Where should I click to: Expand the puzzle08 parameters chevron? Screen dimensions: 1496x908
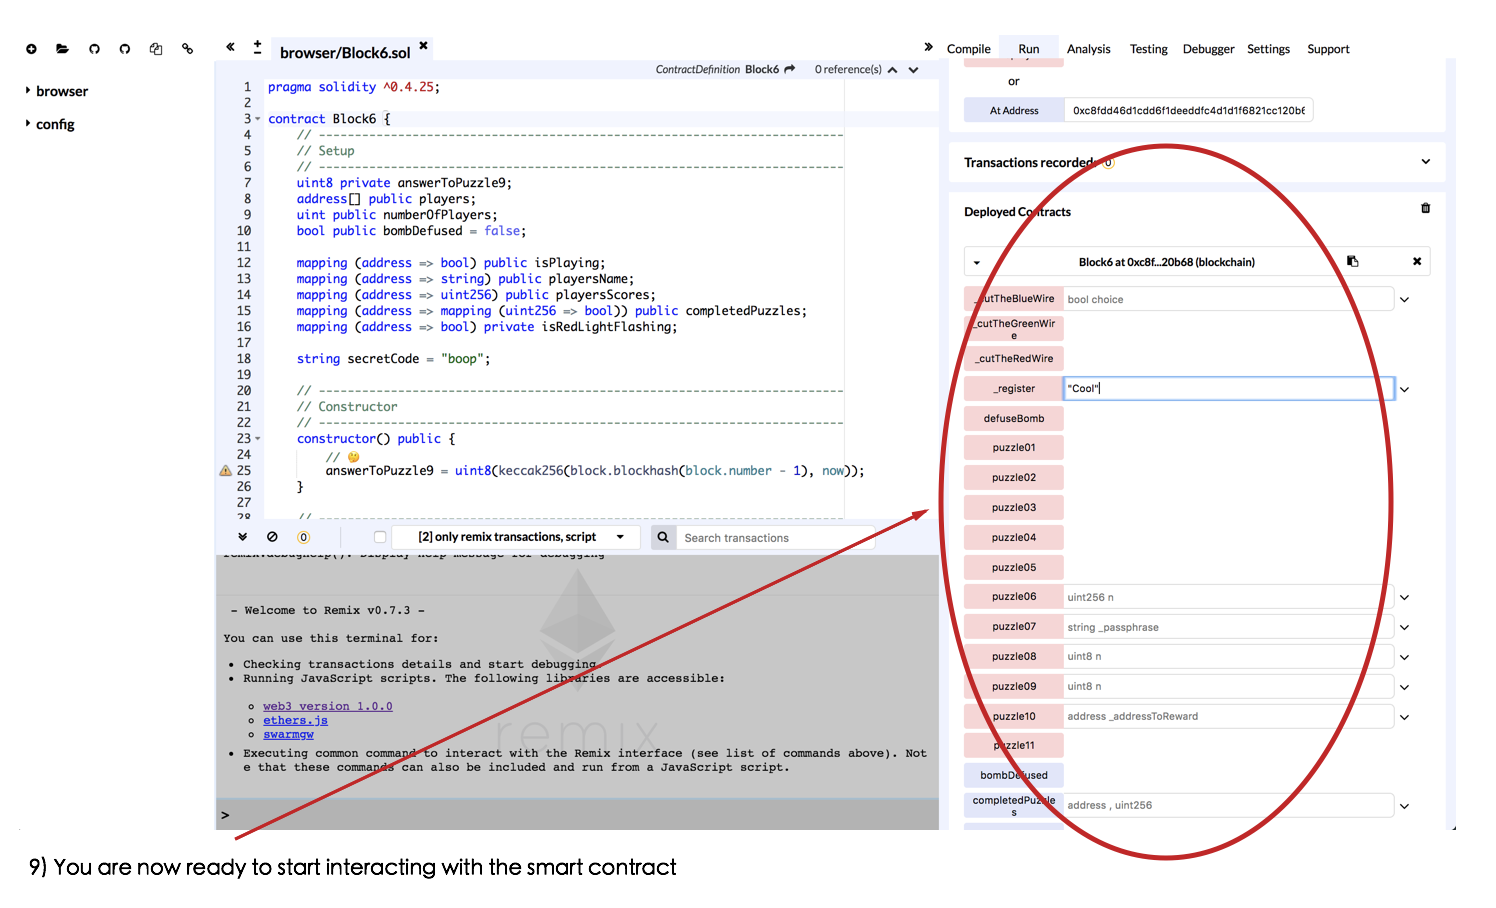pyautogui.click(x=1404, y=658)
